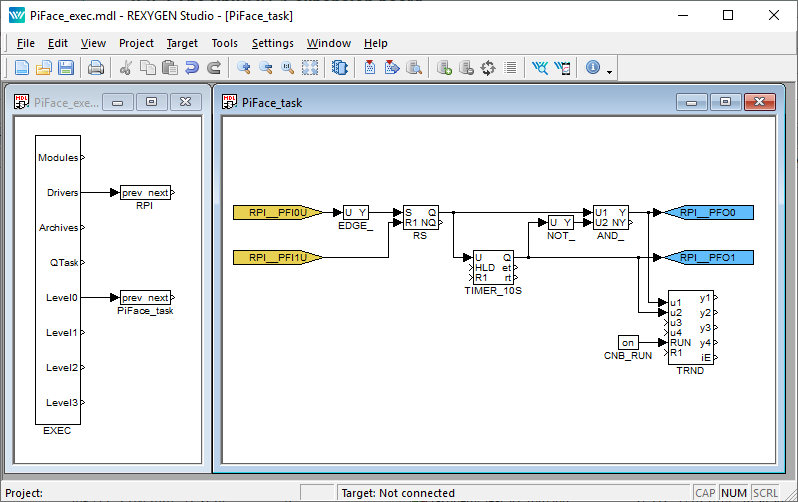
Task: Zoom out with the magnifier minus icon
Action: tap(265, 68)
